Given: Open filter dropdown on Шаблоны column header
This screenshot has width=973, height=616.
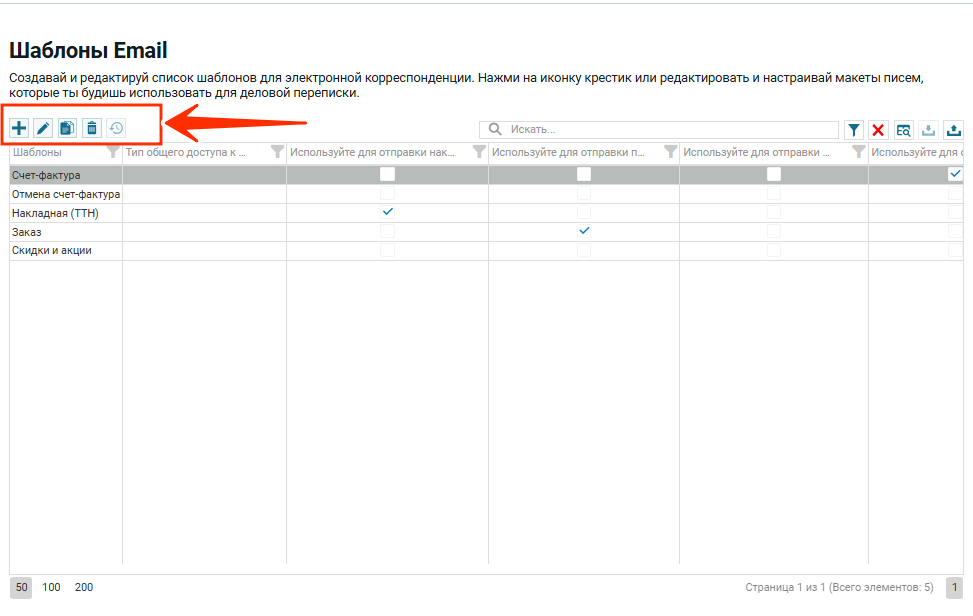Looking at the screenshot, I should tap(112, 152).
